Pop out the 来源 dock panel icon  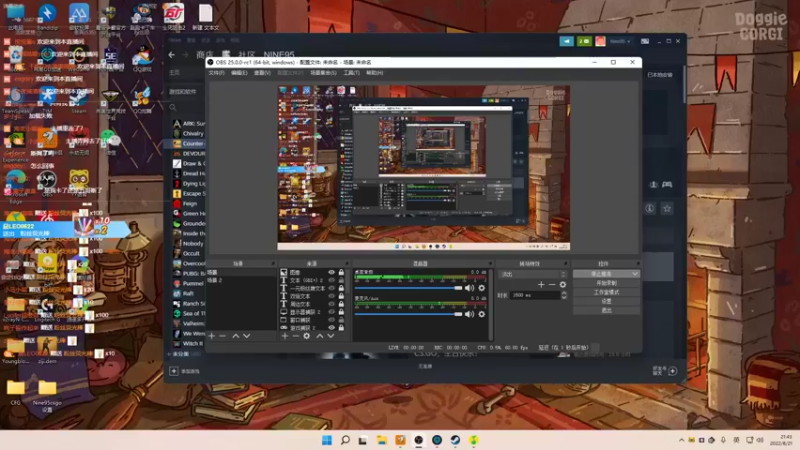click(347, 264)
